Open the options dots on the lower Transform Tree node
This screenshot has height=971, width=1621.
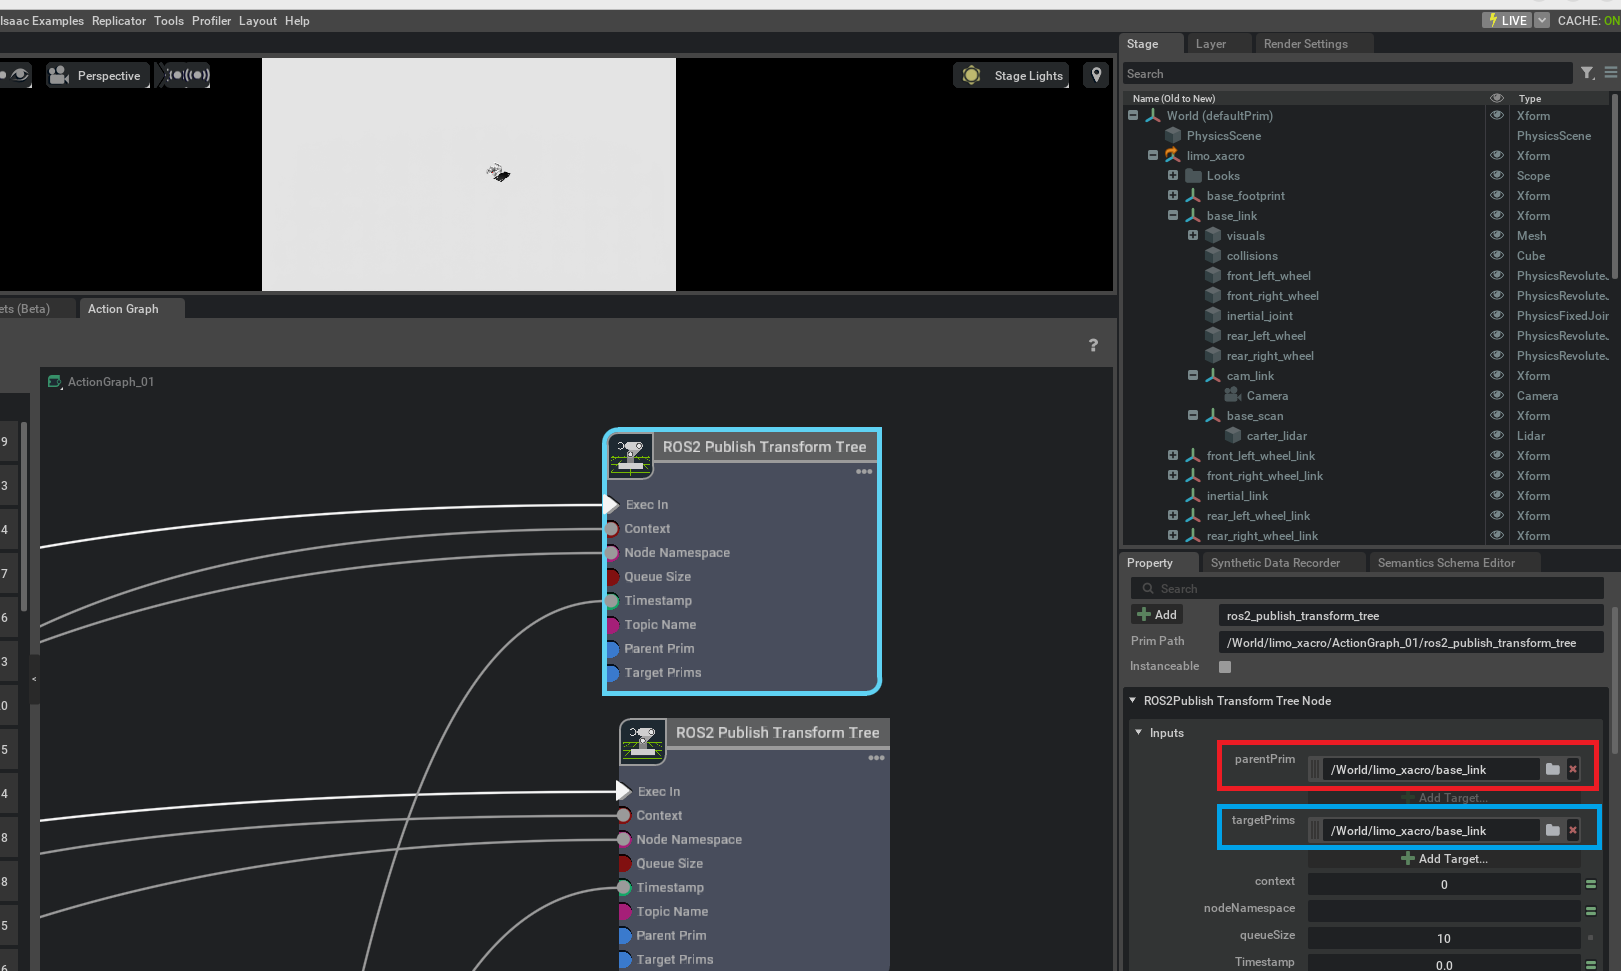[x=877, y=758]
